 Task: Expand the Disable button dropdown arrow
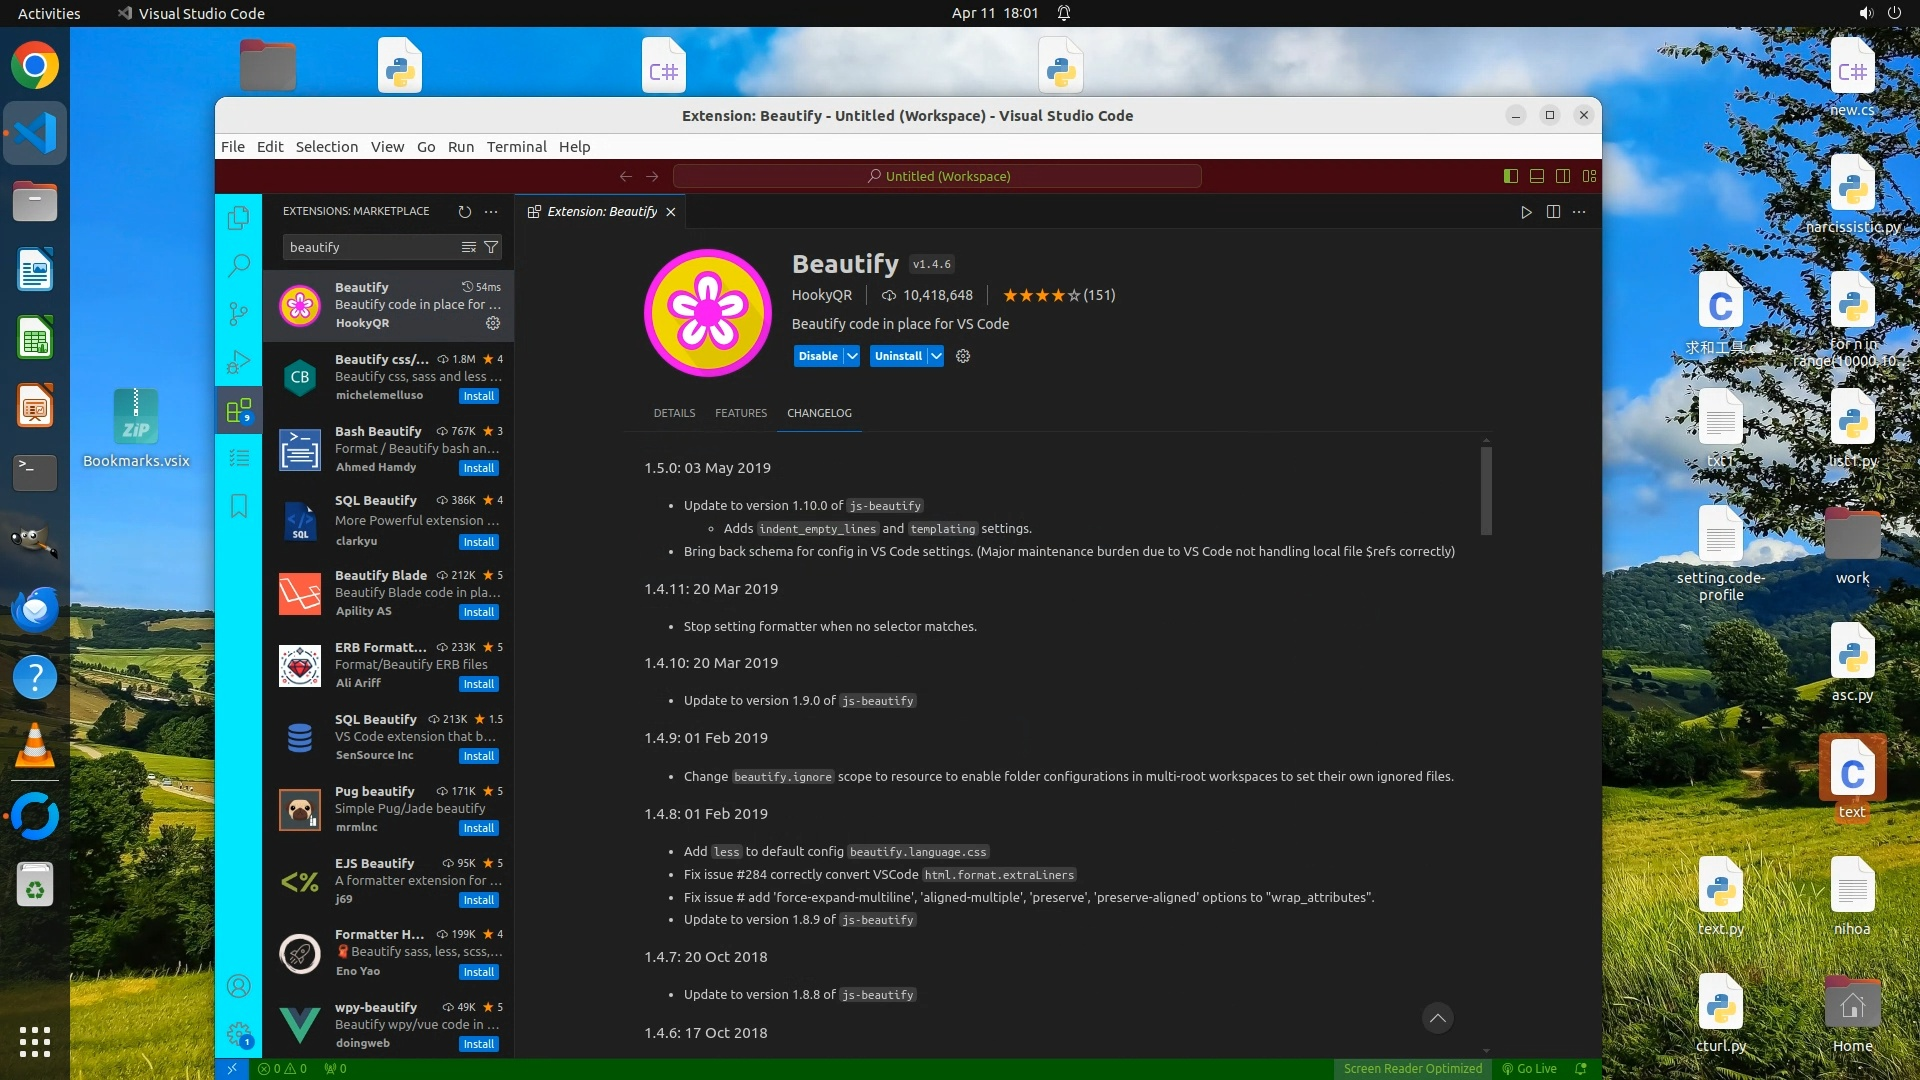click(x=852, y=356)
